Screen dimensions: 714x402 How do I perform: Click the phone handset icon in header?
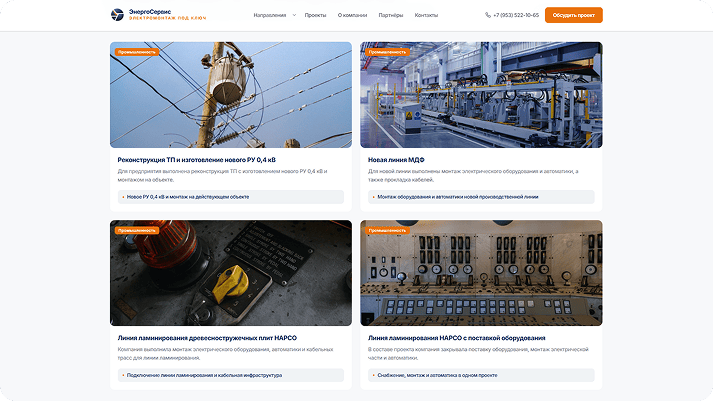488,15
